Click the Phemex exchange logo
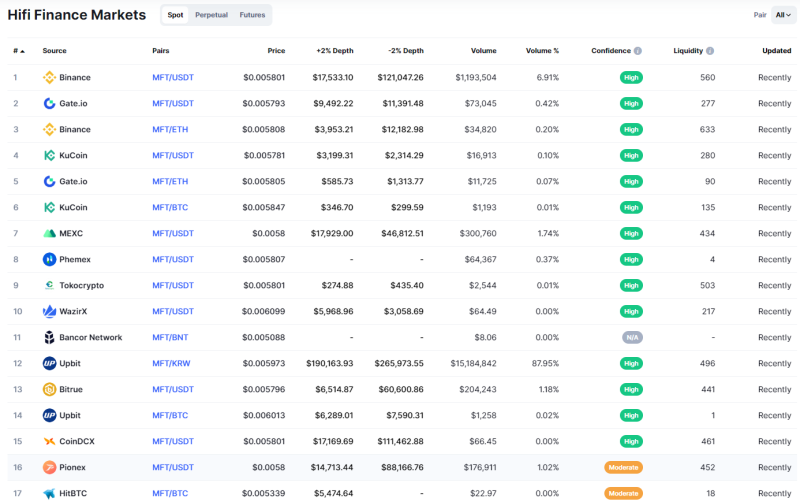This screenshot has height=502, width=800. tap(49, 260)
